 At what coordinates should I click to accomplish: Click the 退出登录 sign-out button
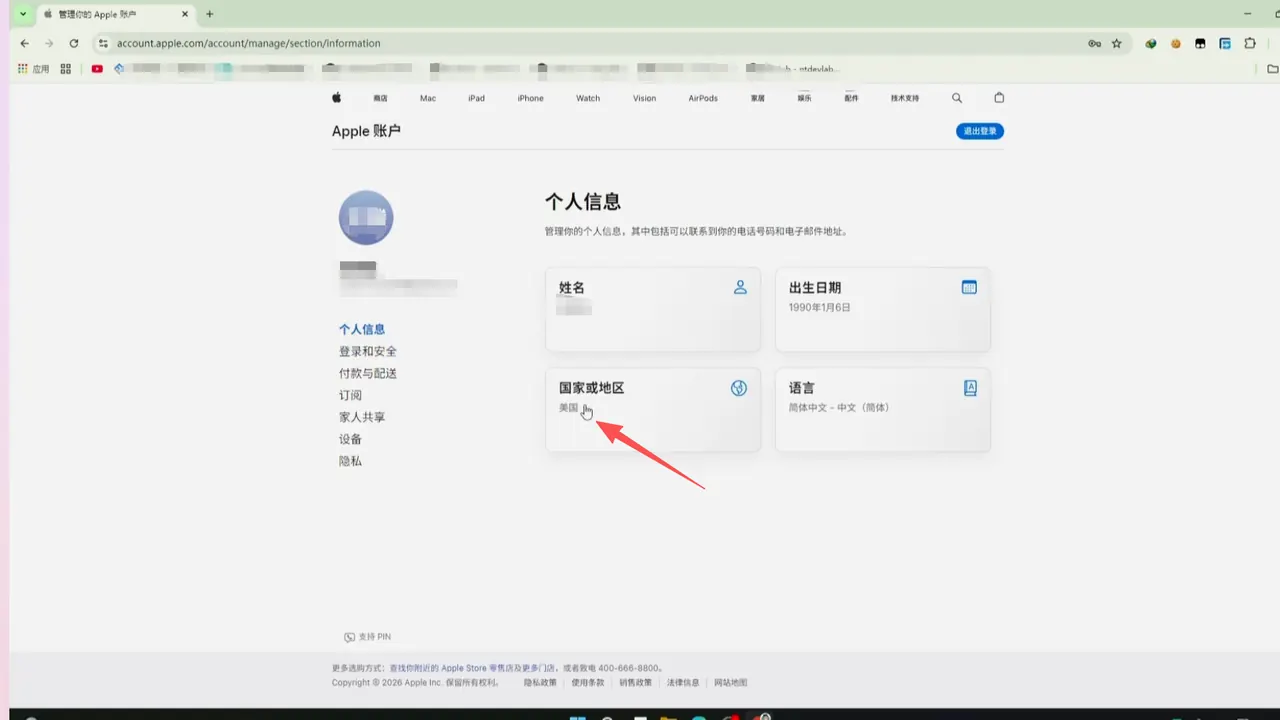click(980, 131)
